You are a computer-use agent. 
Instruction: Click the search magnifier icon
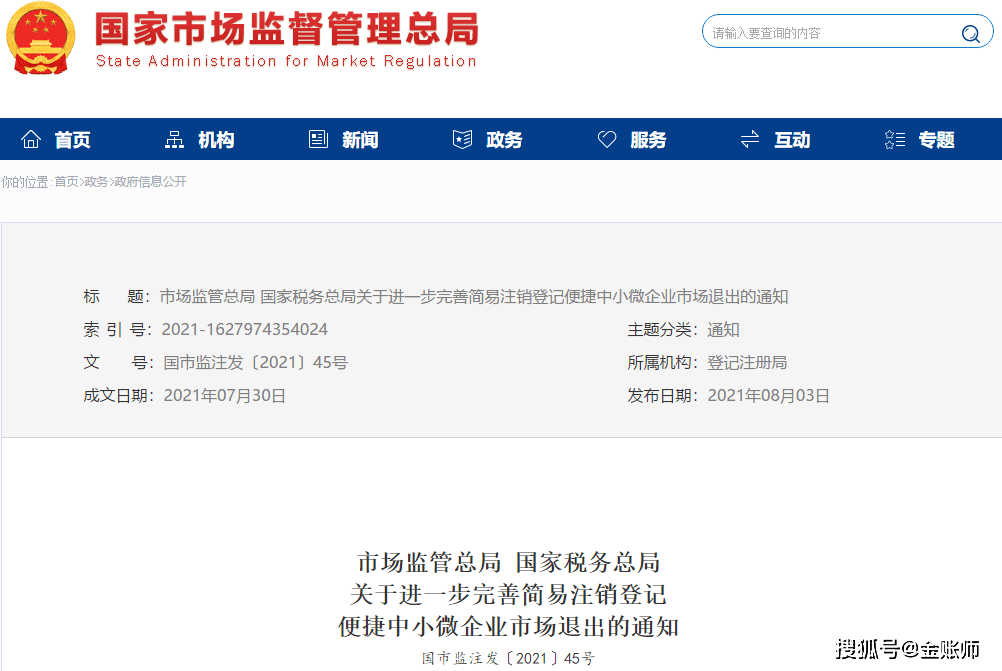click(x=970, y=33)
